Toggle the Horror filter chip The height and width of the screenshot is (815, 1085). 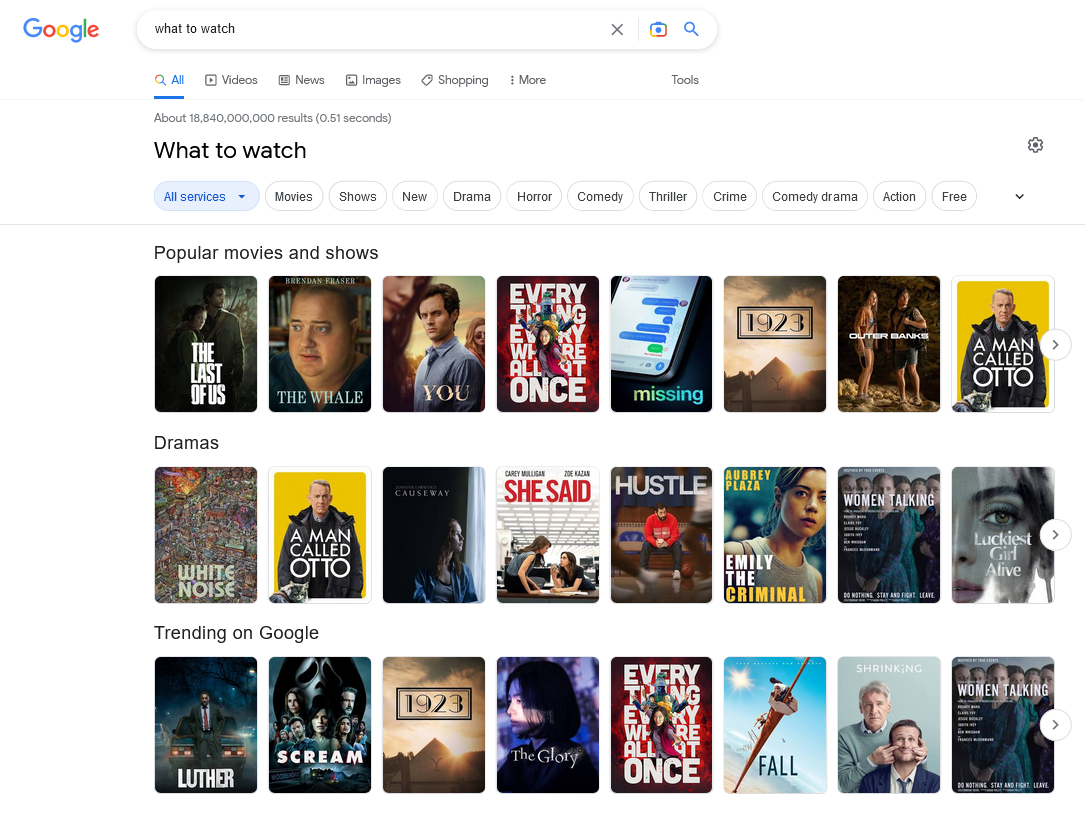[534, 196]
